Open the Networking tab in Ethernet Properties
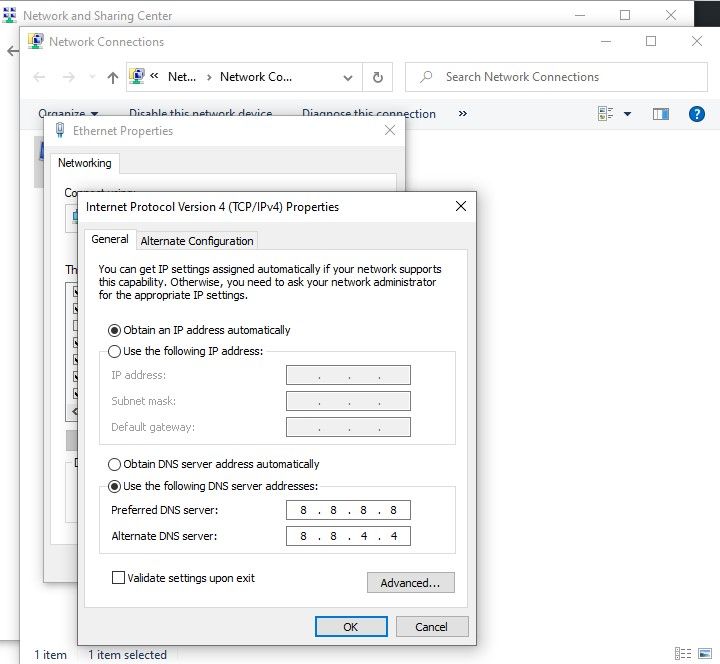This screenshot has height=664, width=720. (85, 163)
